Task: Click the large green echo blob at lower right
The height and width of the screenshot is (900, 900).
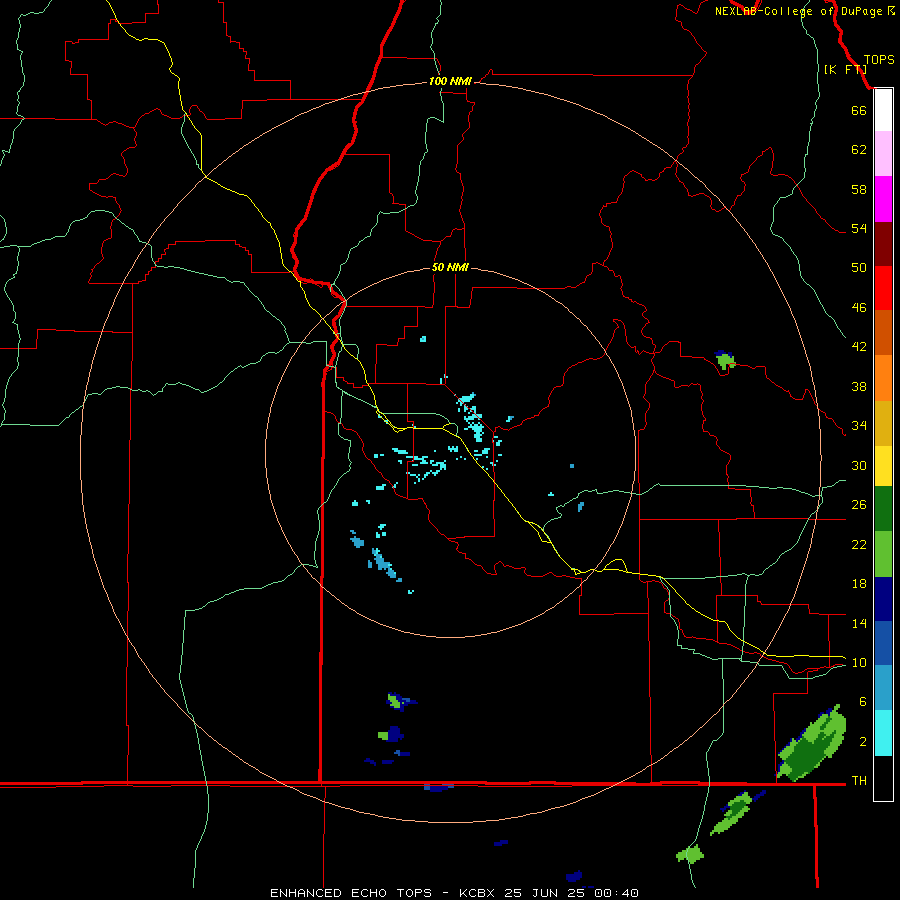Action: 812,744
